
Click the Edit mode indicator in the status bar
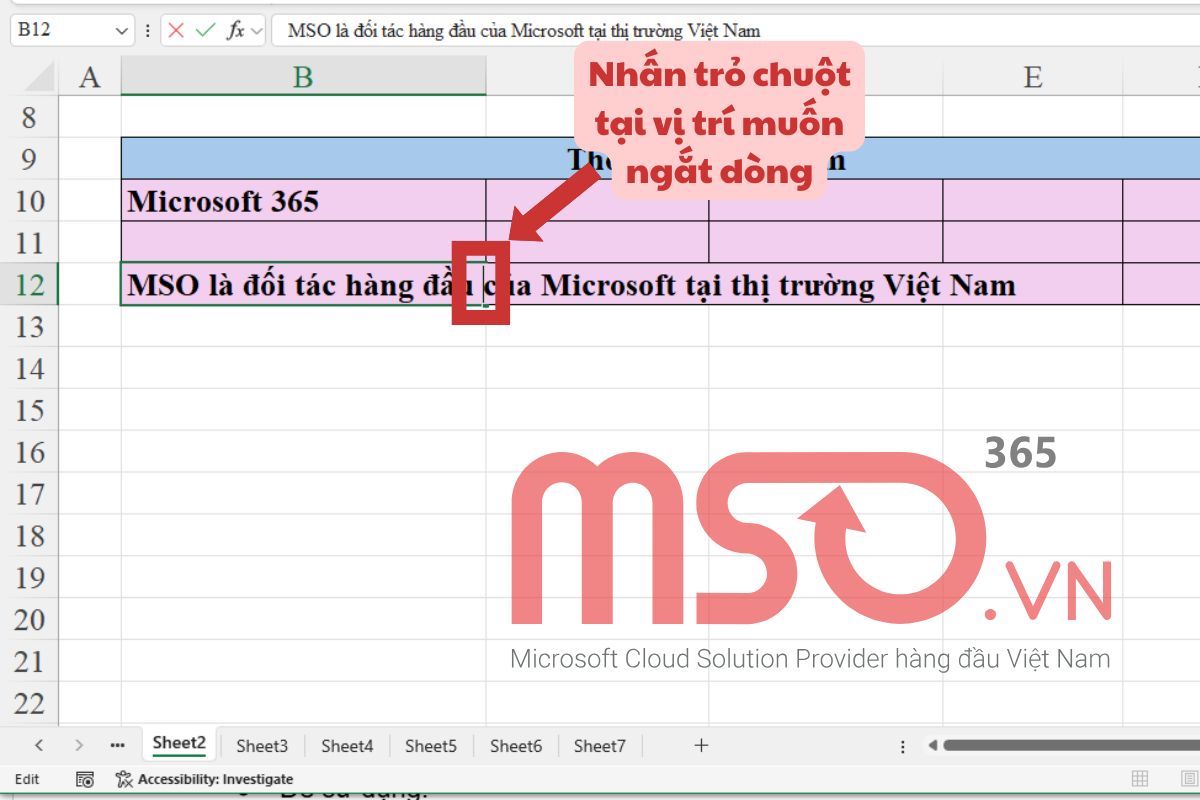coord(27,779)
